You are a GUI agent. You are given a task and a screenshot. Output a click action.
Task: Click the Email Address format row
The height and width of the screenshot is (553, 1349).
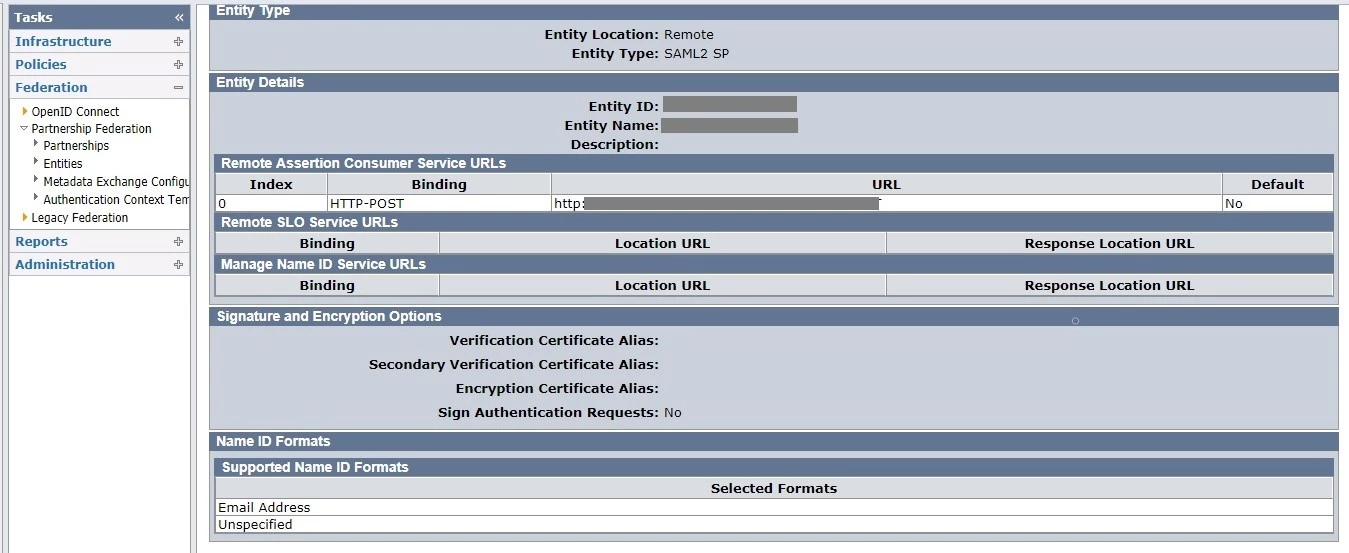click(x=774, y=508)
